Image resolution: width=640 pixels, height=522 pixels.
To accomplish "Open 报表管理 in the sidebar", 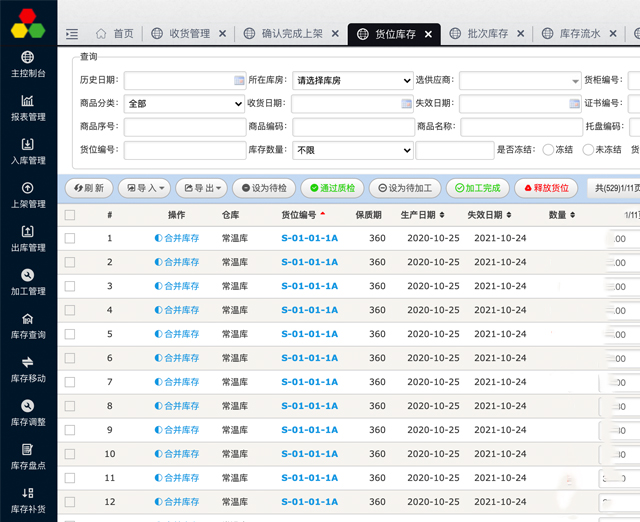I will point(28,108).
